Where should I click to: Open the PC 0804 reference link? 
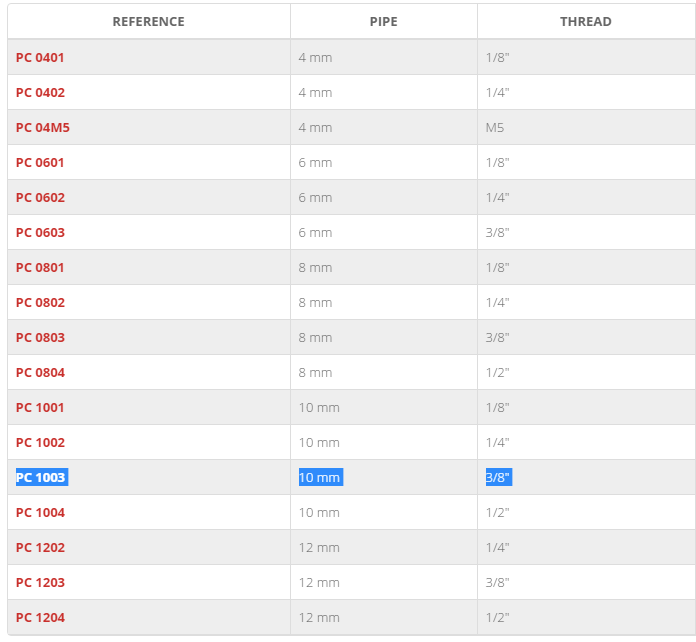(x=40, y=373)
